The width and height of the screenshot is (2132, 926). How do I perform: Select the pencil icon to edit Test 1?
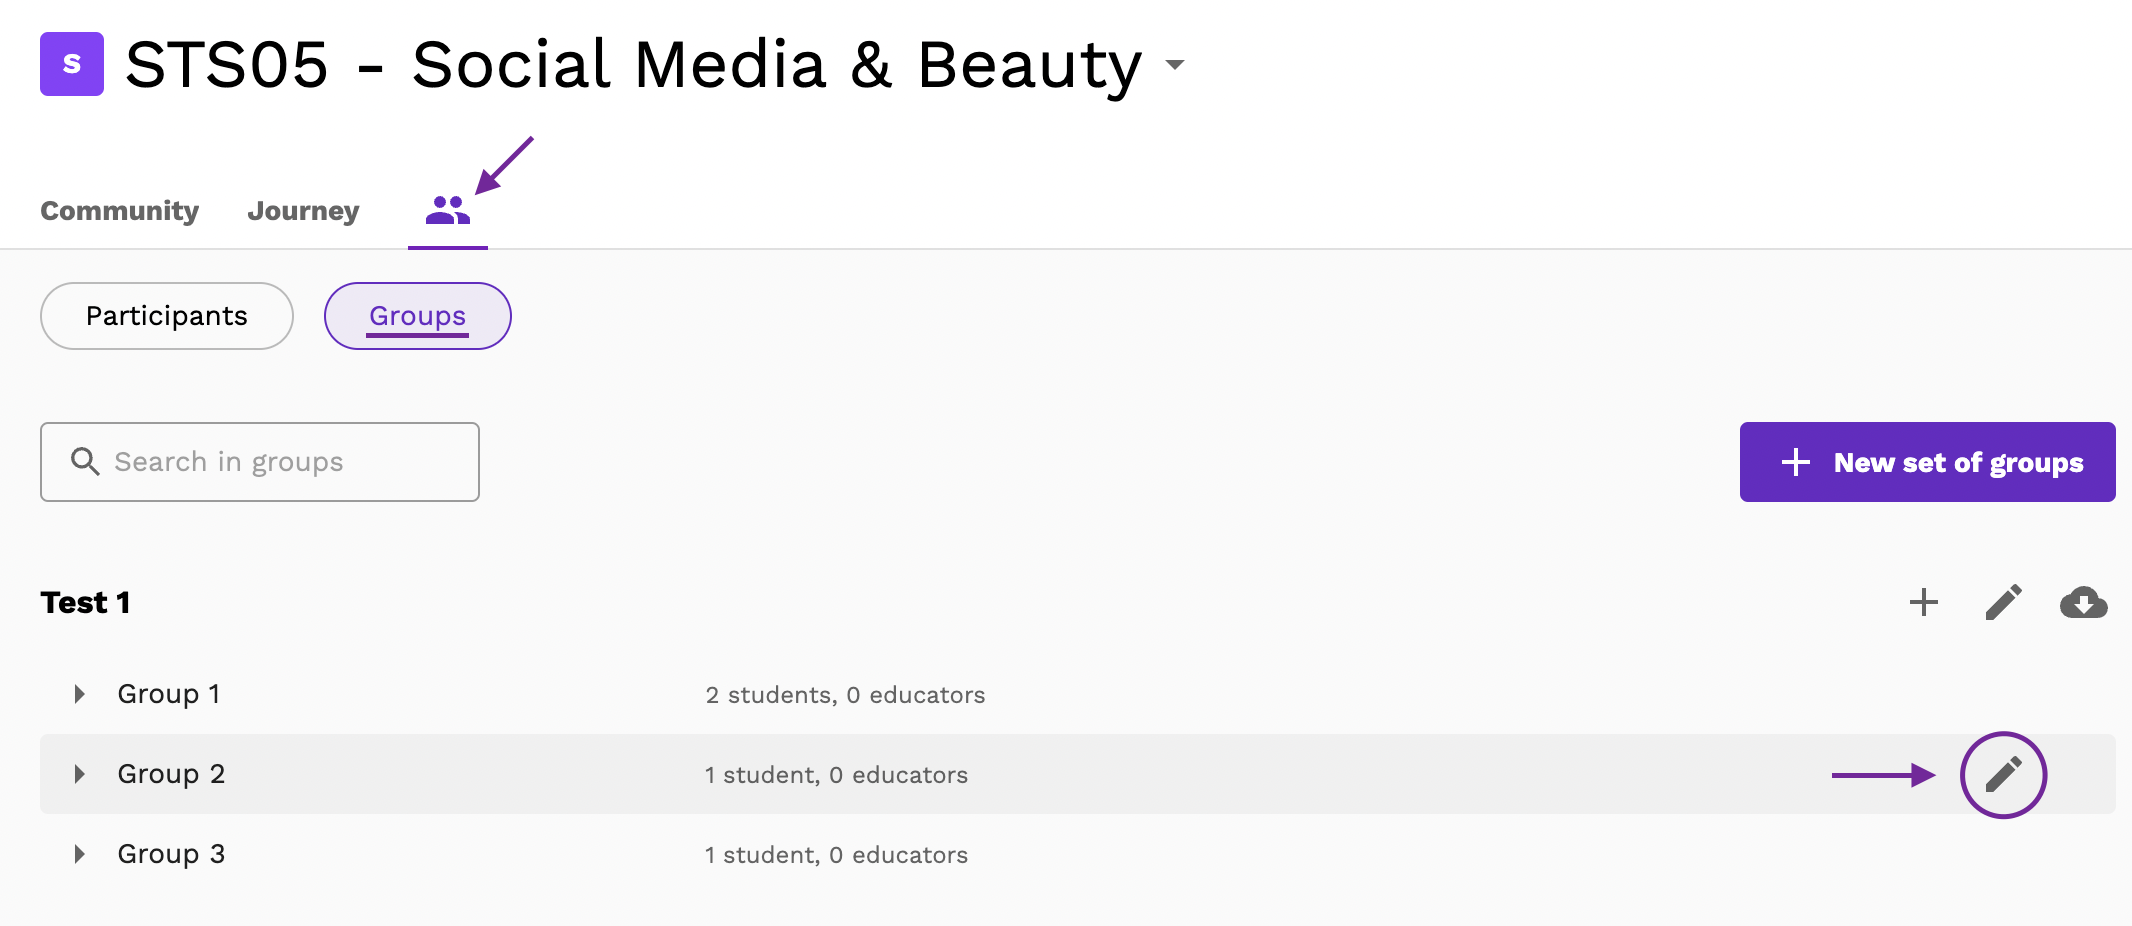2003,602
